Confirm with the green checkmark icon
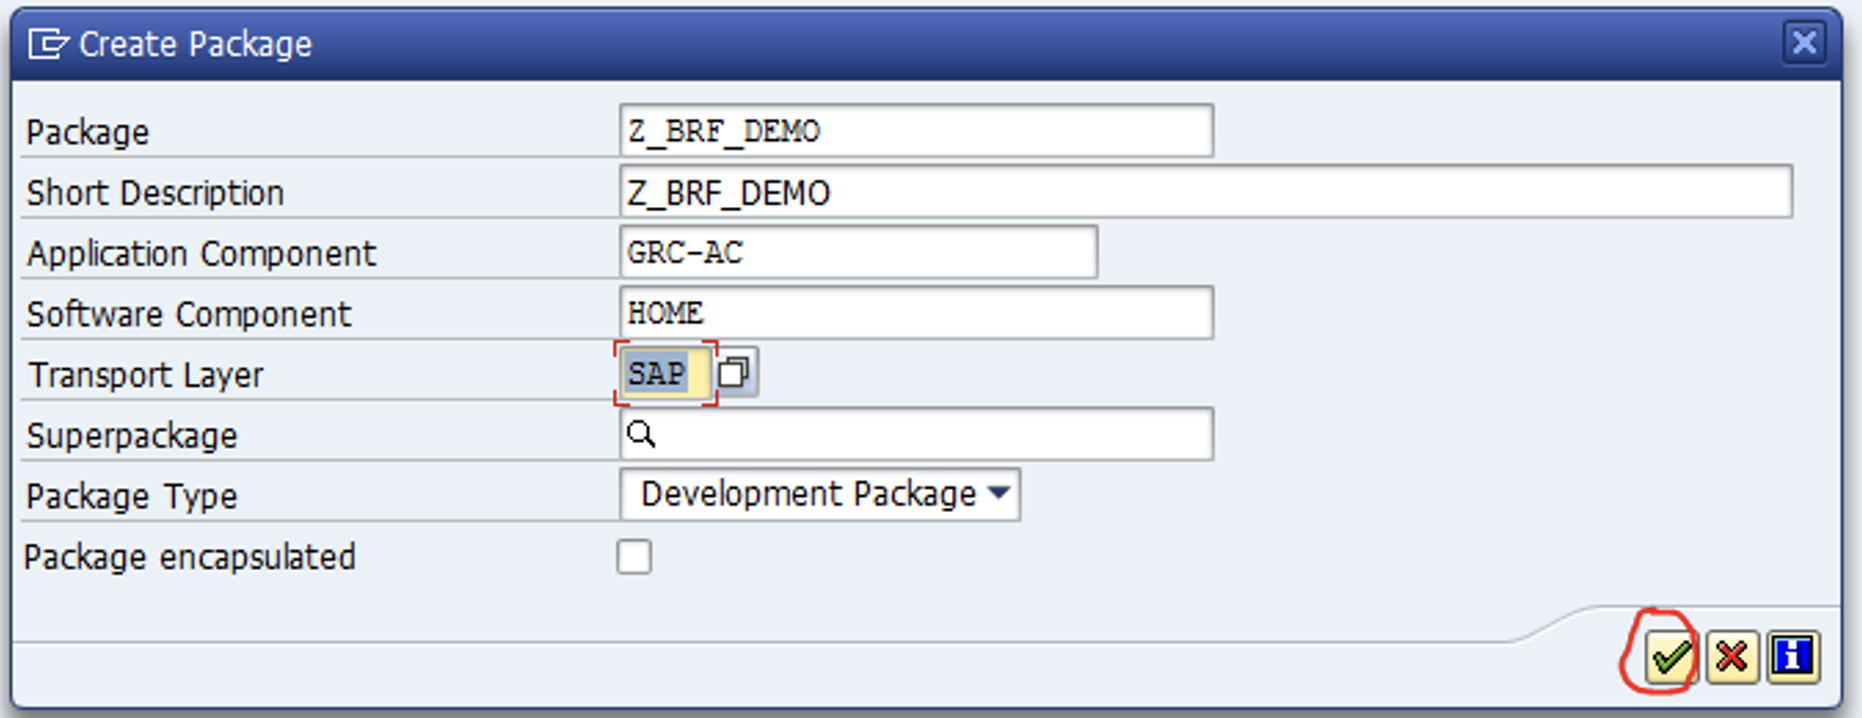The image size is (1862, 718). coord(1670,657)
